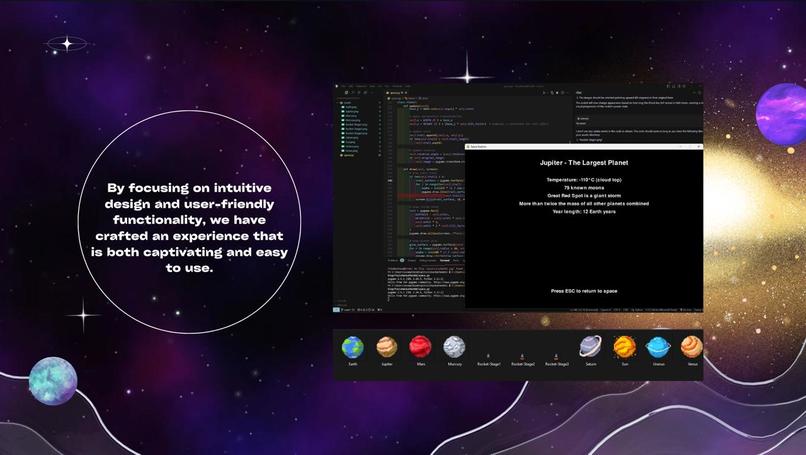The image size is (806, 455).
Task: Select the Earth planet thumbnail
Action: tap(353, 348)
